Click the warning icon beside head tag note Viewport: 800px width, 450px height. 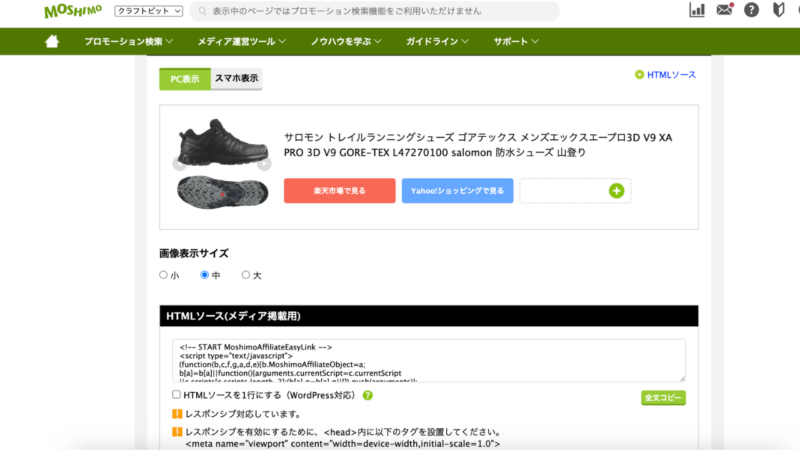pos(177,432)
